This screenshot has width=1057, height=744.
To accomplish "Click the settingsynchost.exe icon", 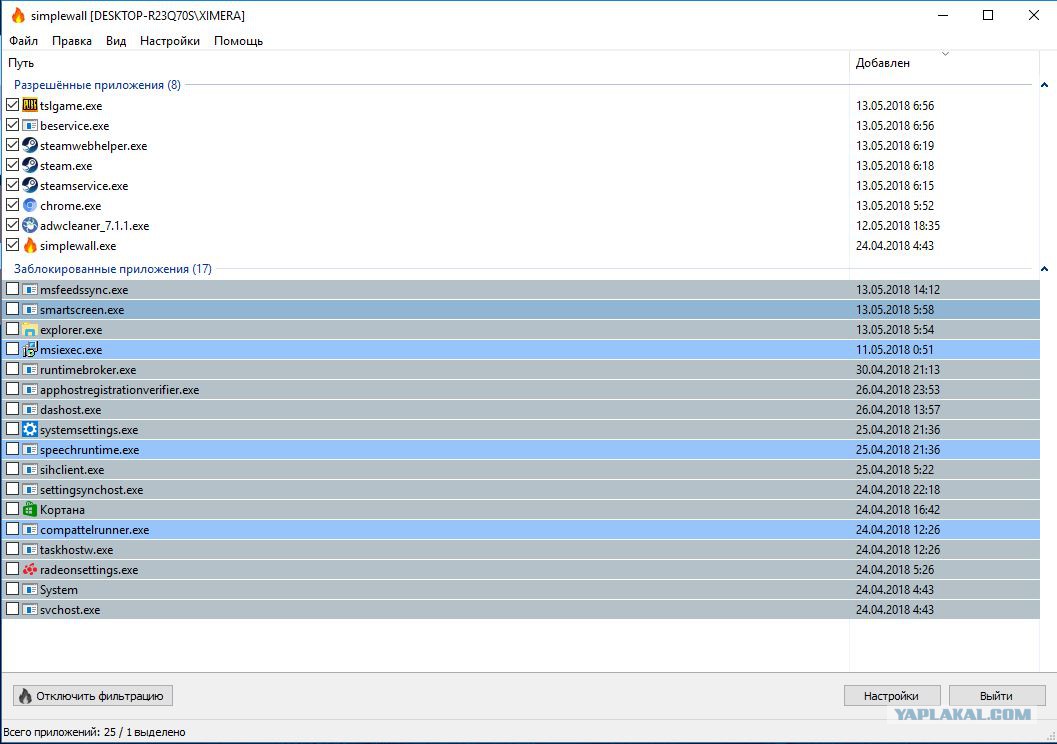I will point(30,489).
